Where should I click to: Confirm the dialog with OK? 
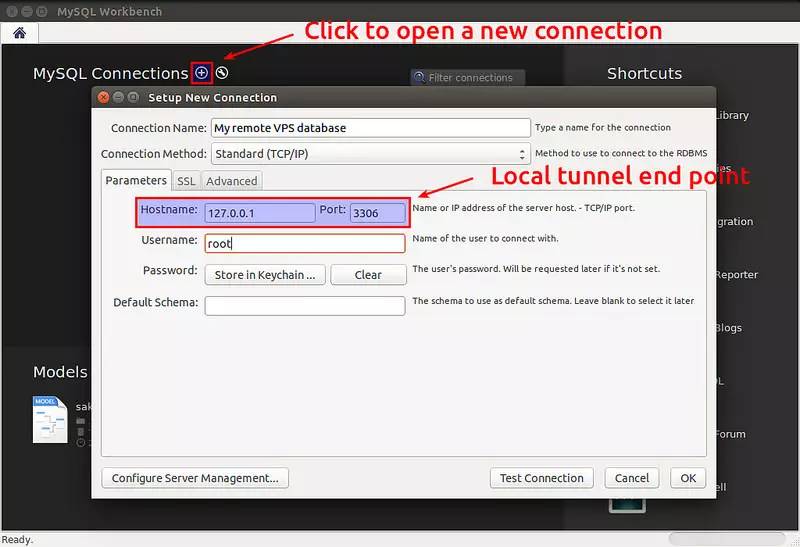688,478
